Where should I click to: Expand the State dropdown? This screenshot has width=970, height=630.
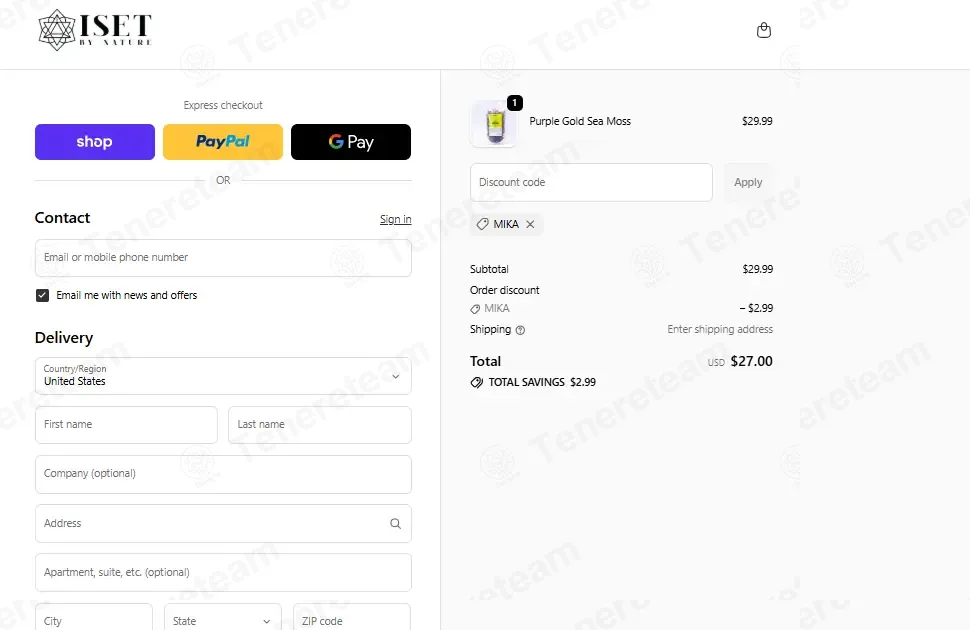point(223,617)
